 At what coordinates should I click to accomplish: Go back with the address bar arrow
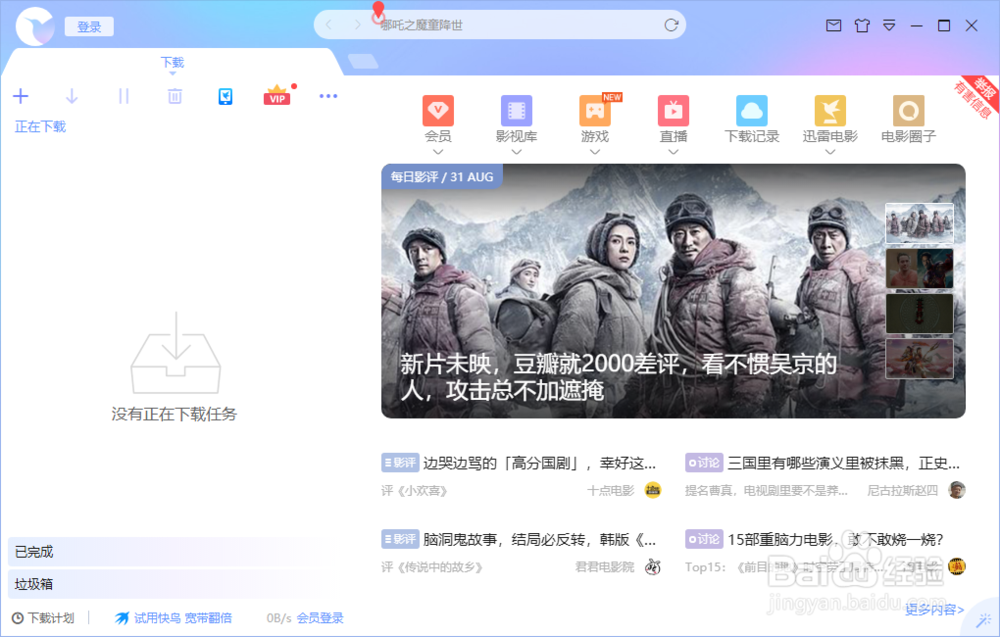[x=329, y=25]
